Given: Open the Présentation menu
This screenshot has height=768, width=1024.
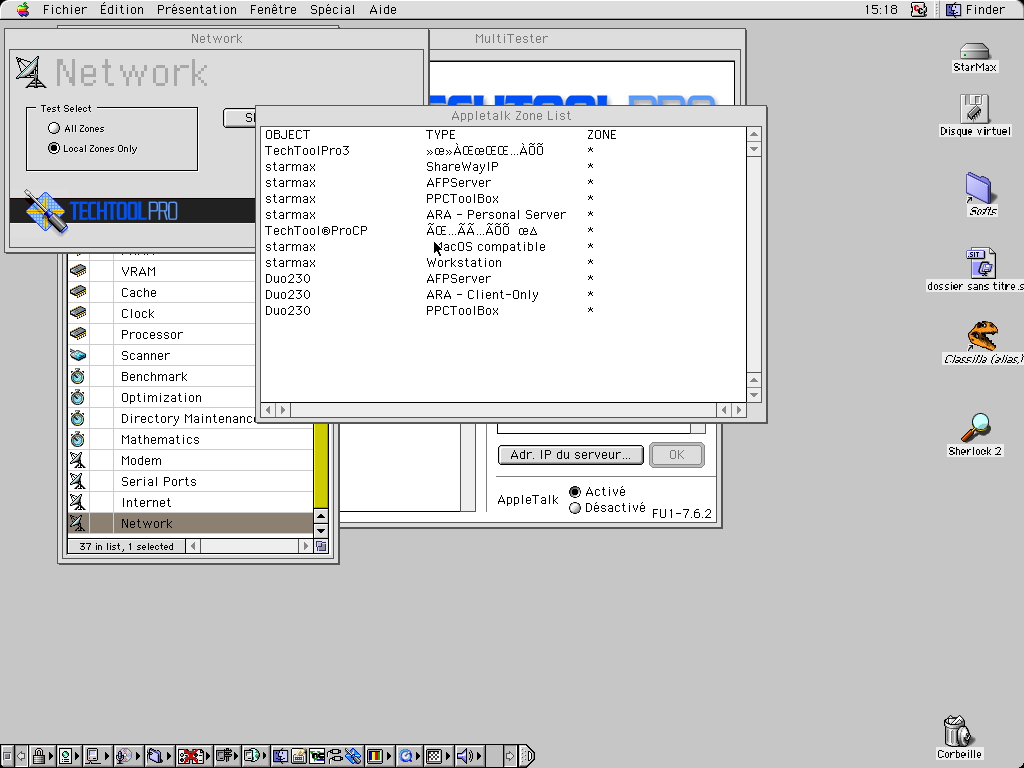Looking at the screenshot, I should click(197, 9).
